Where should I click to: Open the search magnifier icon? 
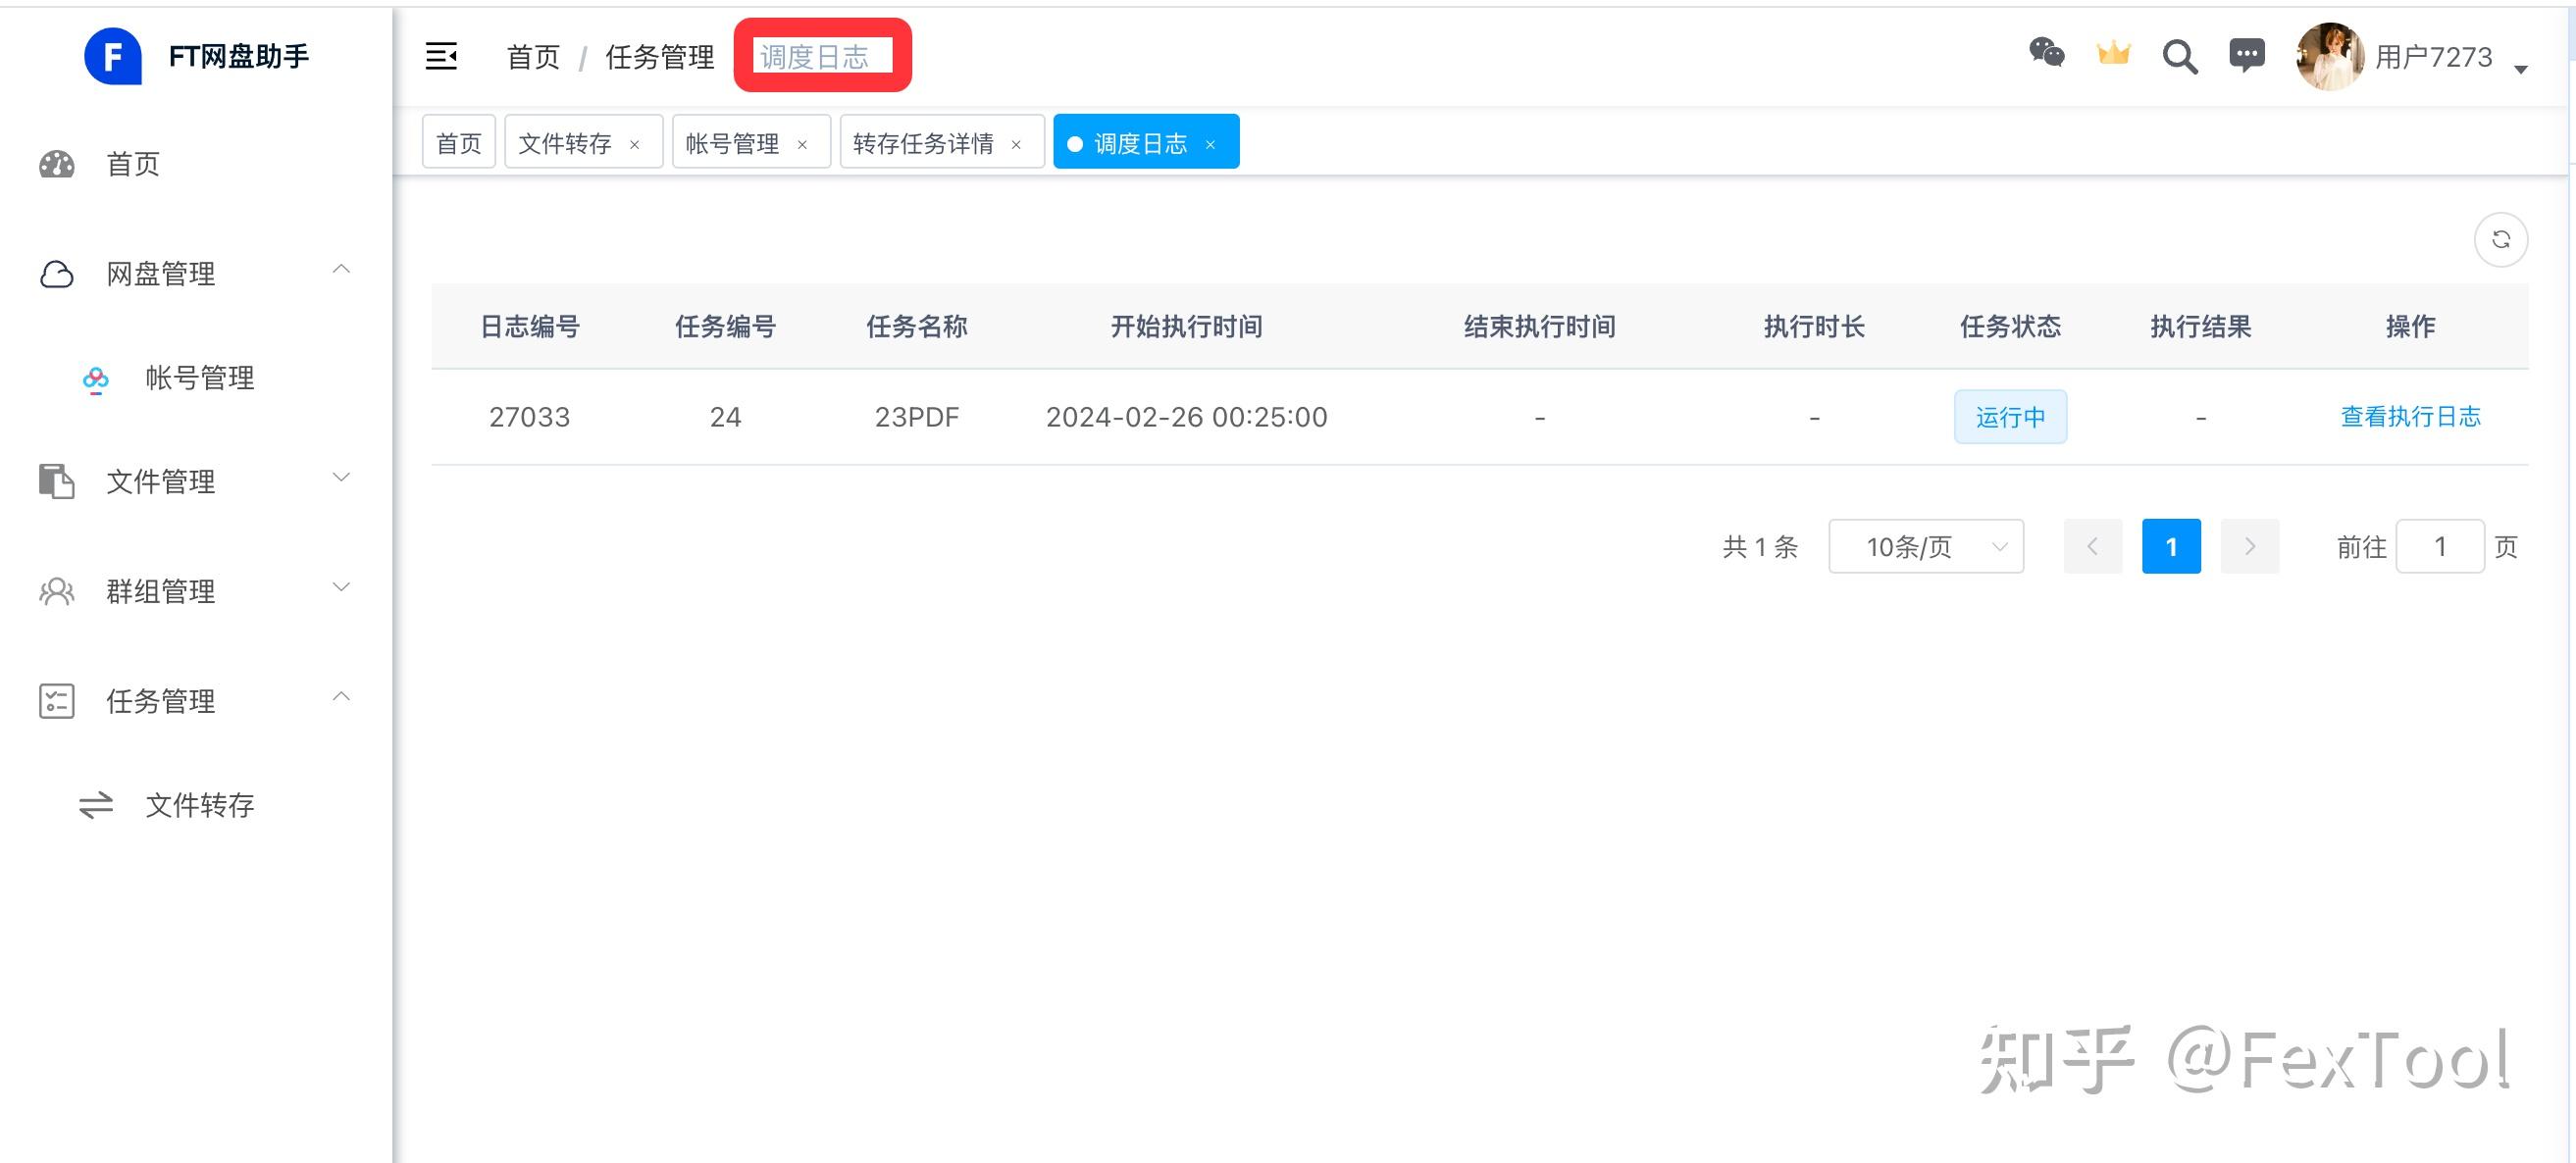coord(2180,56)
